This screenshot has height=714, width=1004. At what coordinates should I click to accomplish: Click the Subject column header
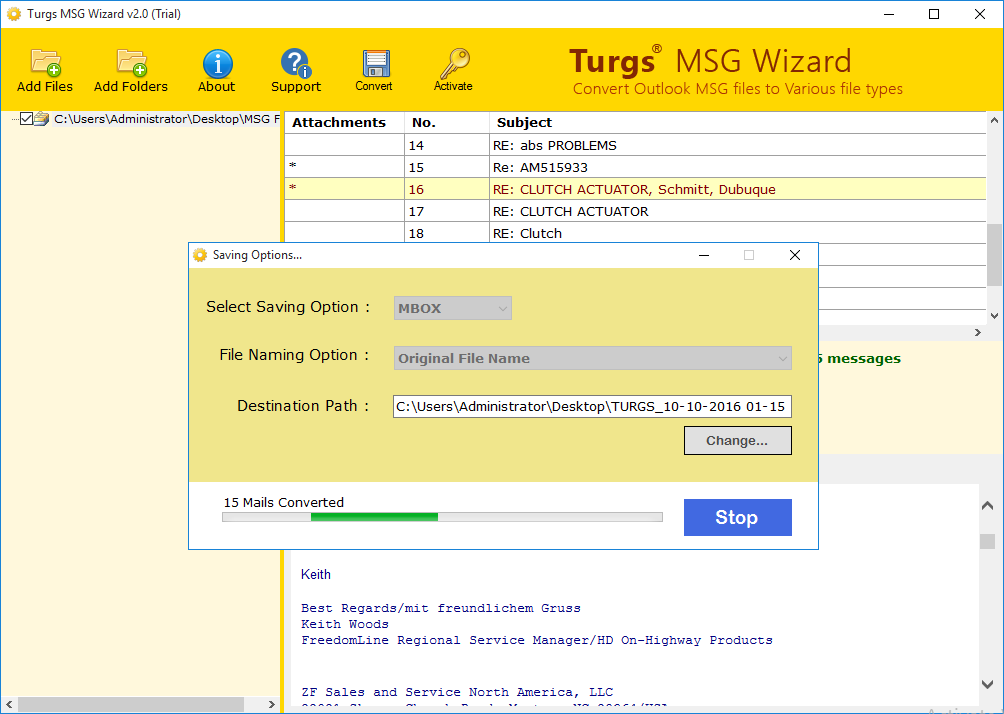tap(738, 122)
